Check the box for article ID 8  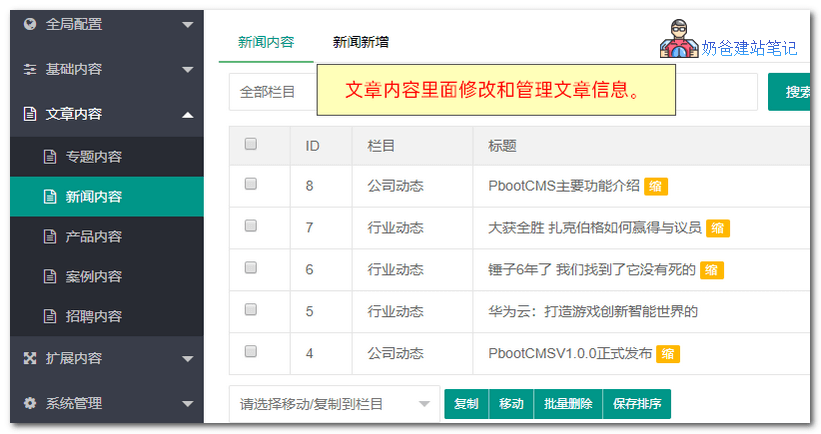pos(251,184)
